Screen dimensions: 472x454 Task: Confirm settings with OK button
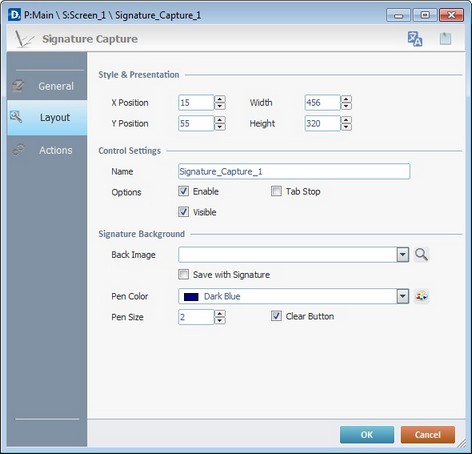pyautogui.click(x=367, y=435)
